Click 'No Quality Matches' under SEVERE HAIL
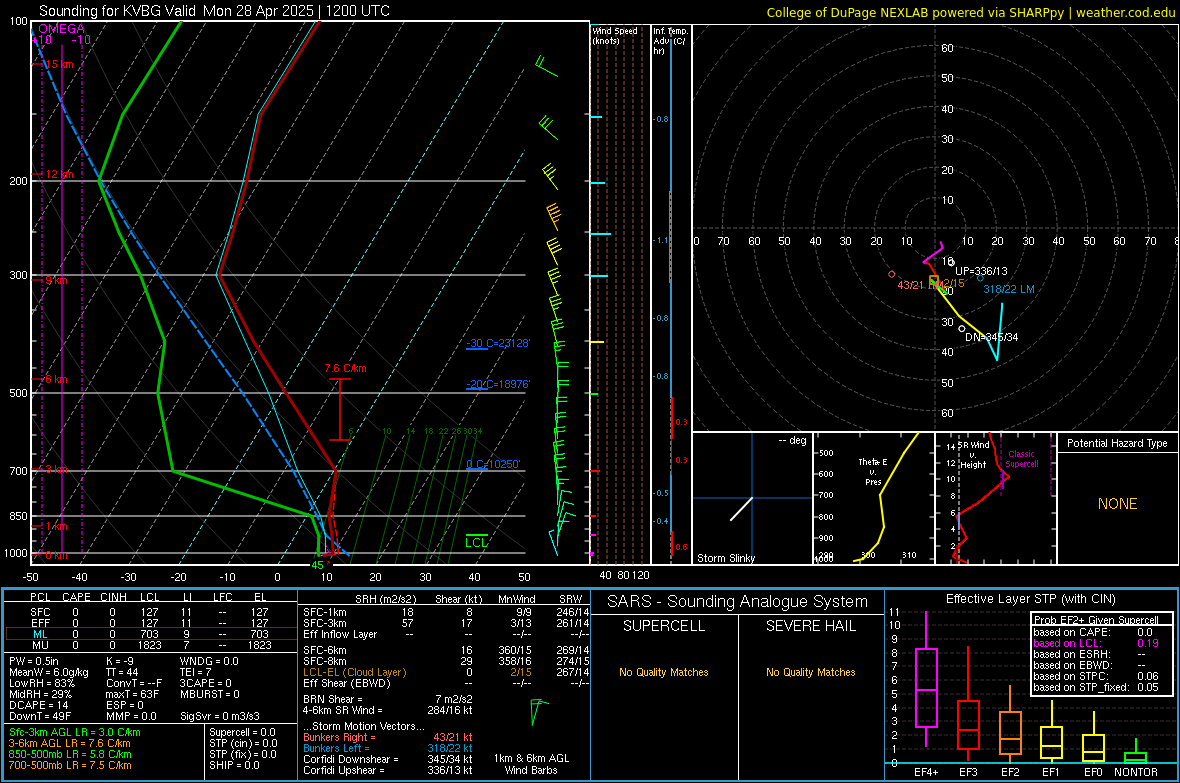This screenshot has height=783, width=1180. pos(810,672)
